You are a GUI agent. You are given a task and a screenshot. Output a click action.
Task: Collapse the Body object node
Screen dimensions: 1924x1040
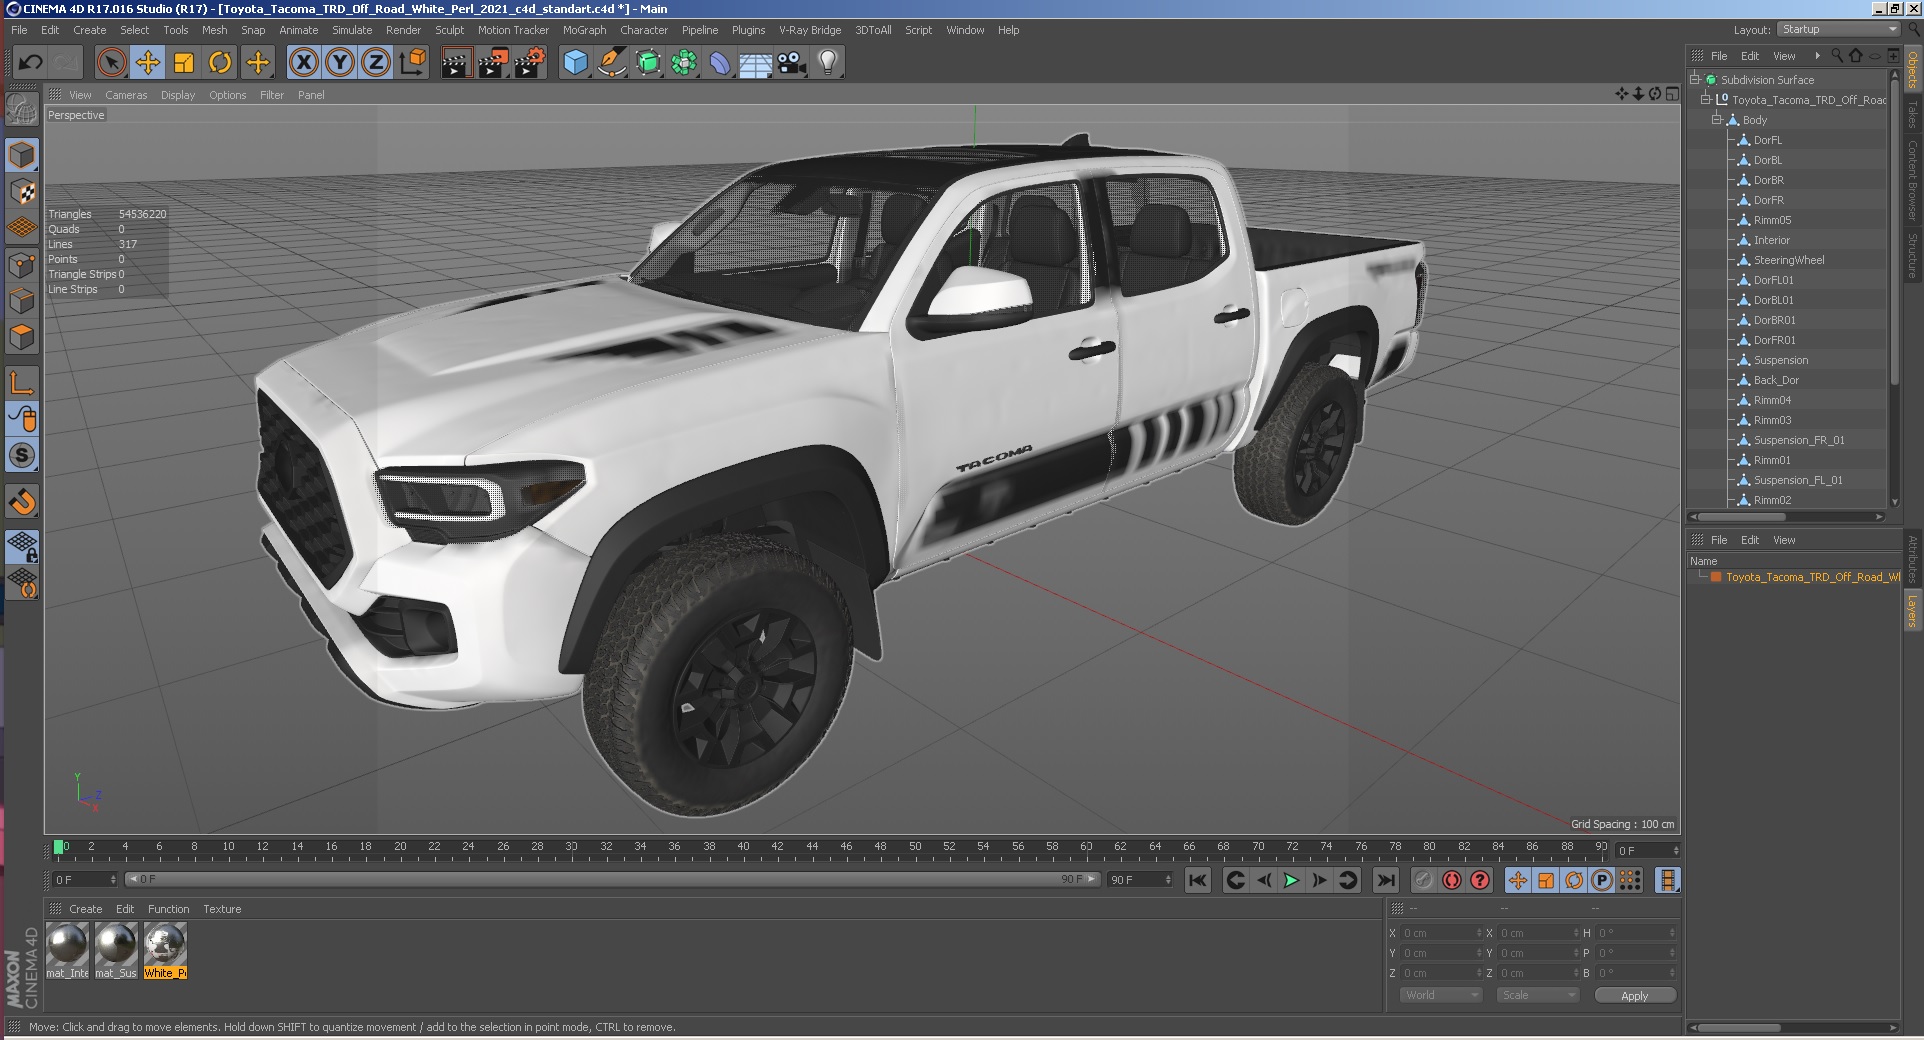pos(1717,119)
